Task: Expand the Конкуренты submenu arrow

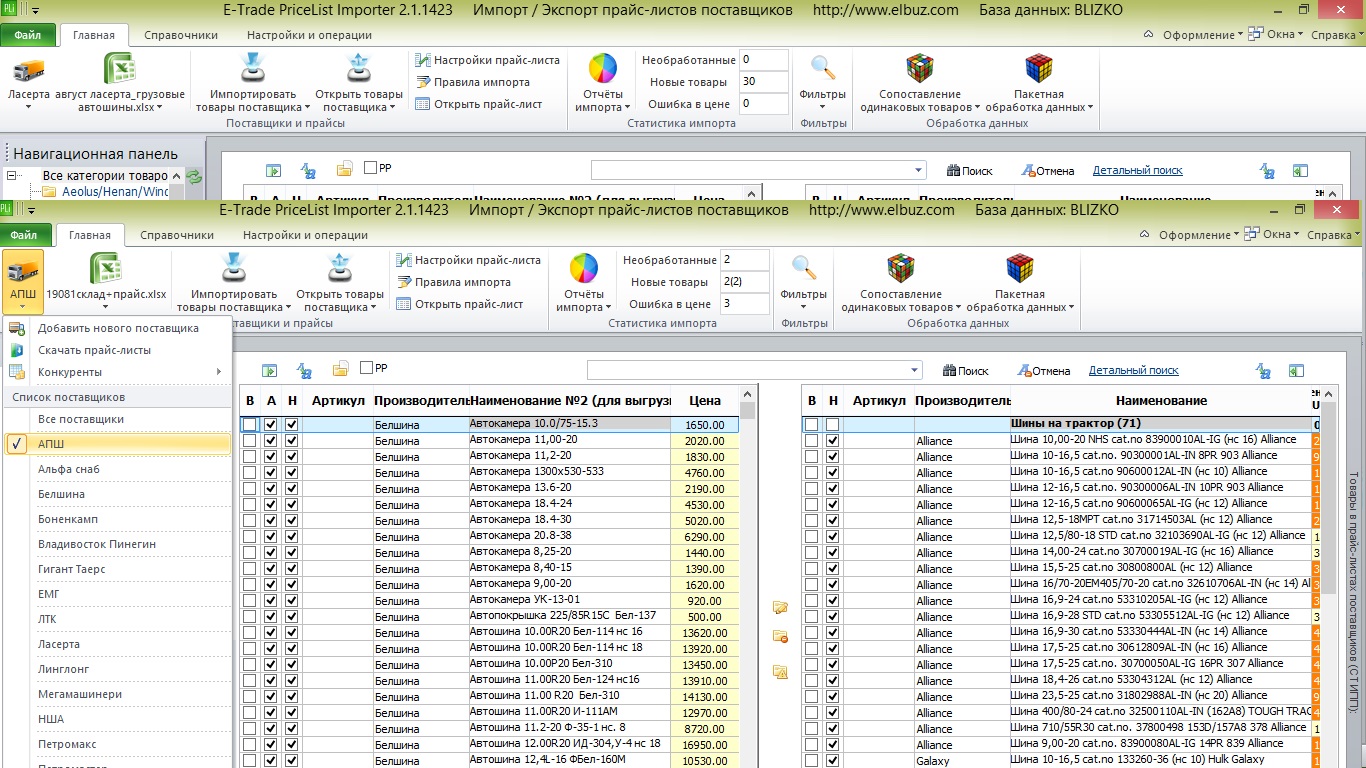Action: pos(219,372)
